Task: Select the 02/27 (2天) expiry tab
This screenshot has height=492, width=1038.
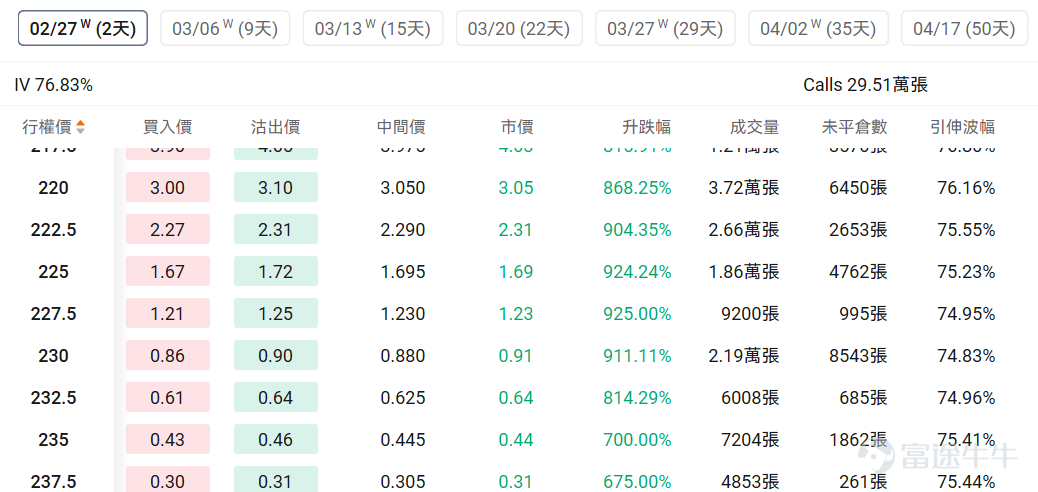Action: (83, 28)
